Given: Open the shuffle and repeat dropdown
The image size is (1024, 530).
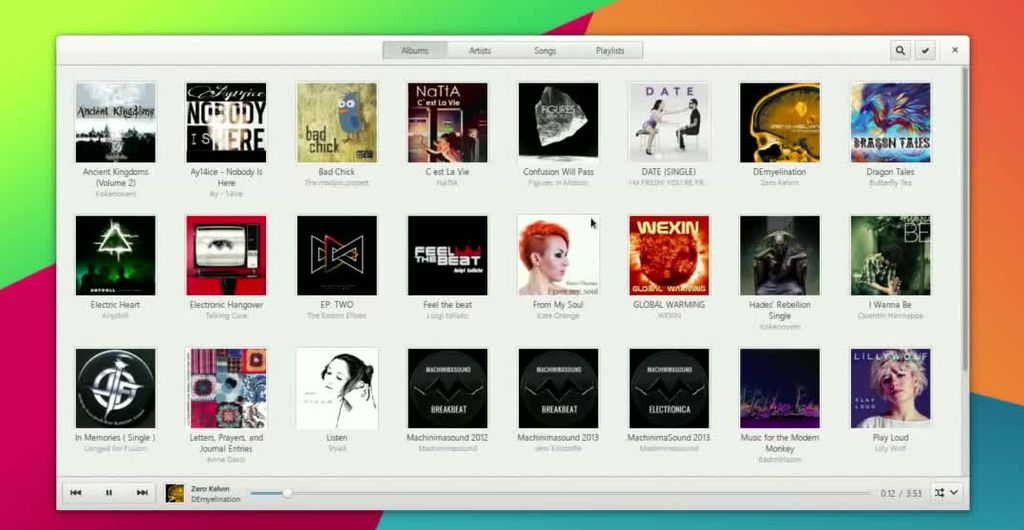Looking at the screenshot, I should tap(946, 493).
